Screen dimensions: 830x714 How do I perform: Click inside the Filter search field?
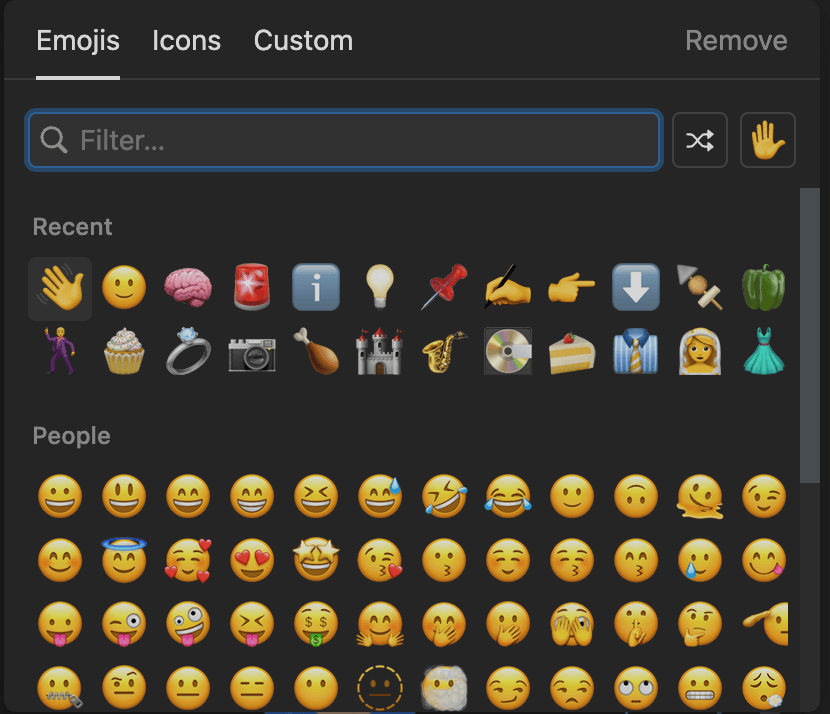344,140
